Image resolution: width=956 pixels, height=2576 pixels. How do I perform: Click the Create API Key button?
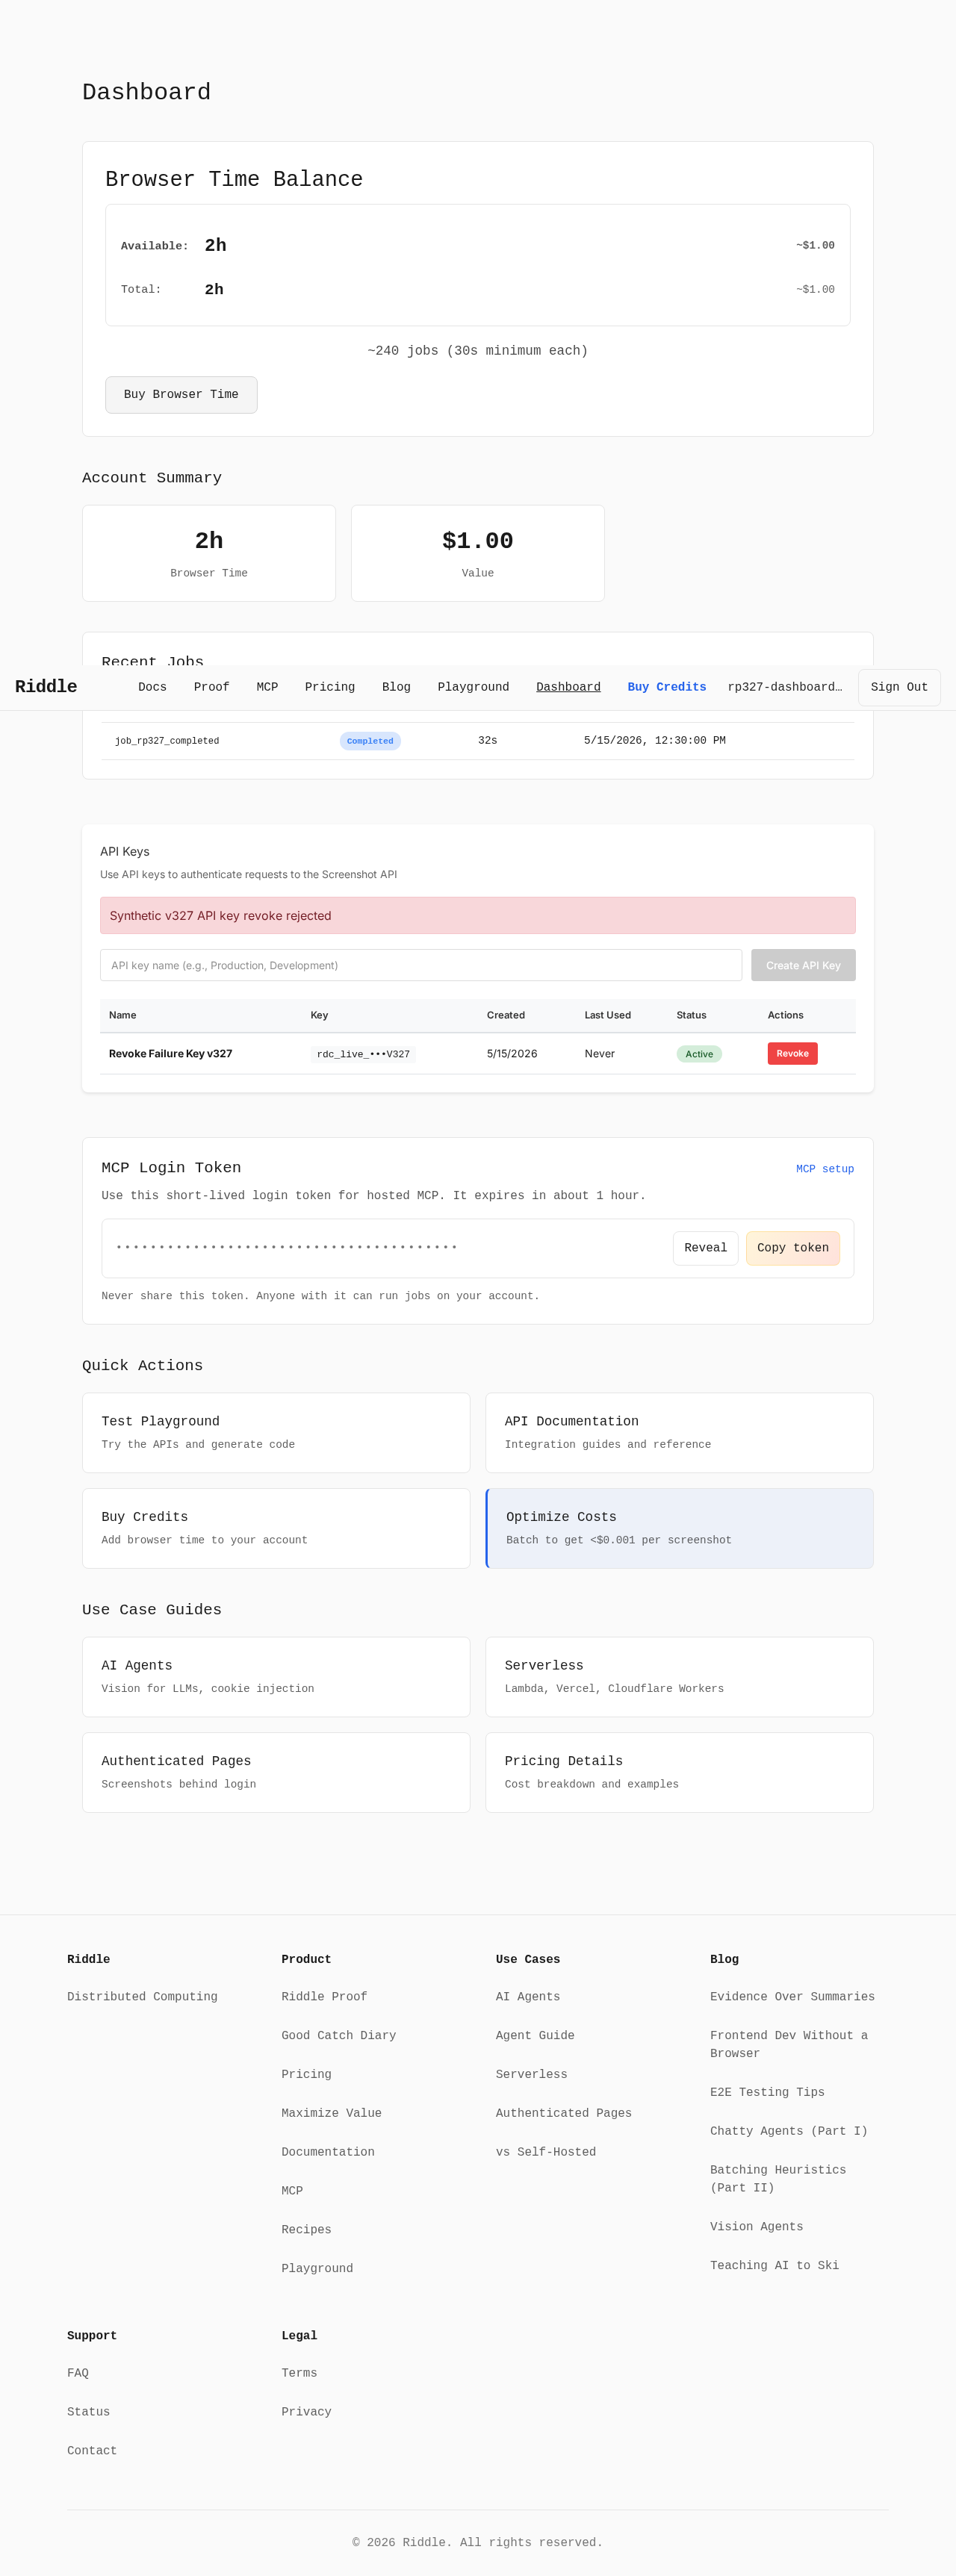pos(803,965)
